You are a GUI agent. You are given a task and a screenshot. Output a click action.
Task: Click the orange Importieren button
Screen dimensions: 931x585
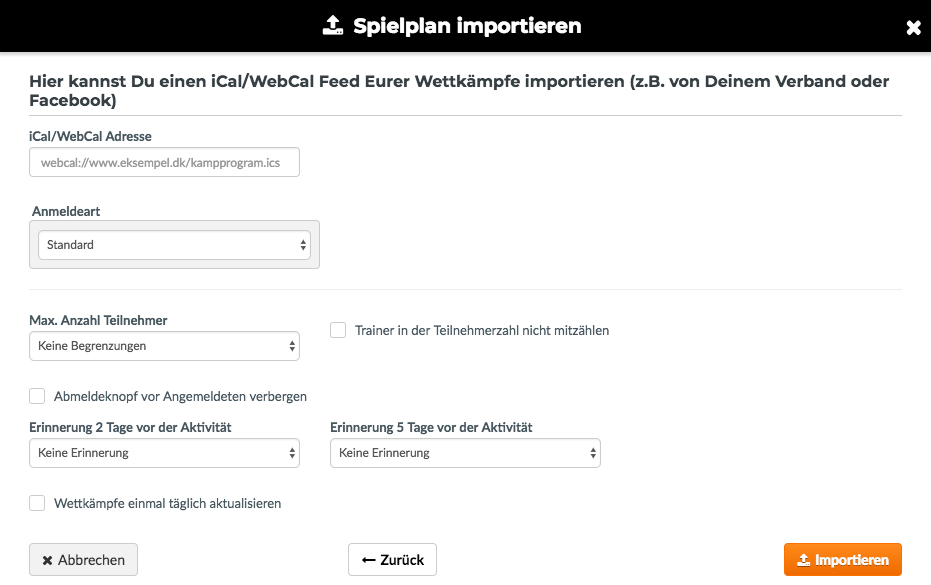point(843,559)
